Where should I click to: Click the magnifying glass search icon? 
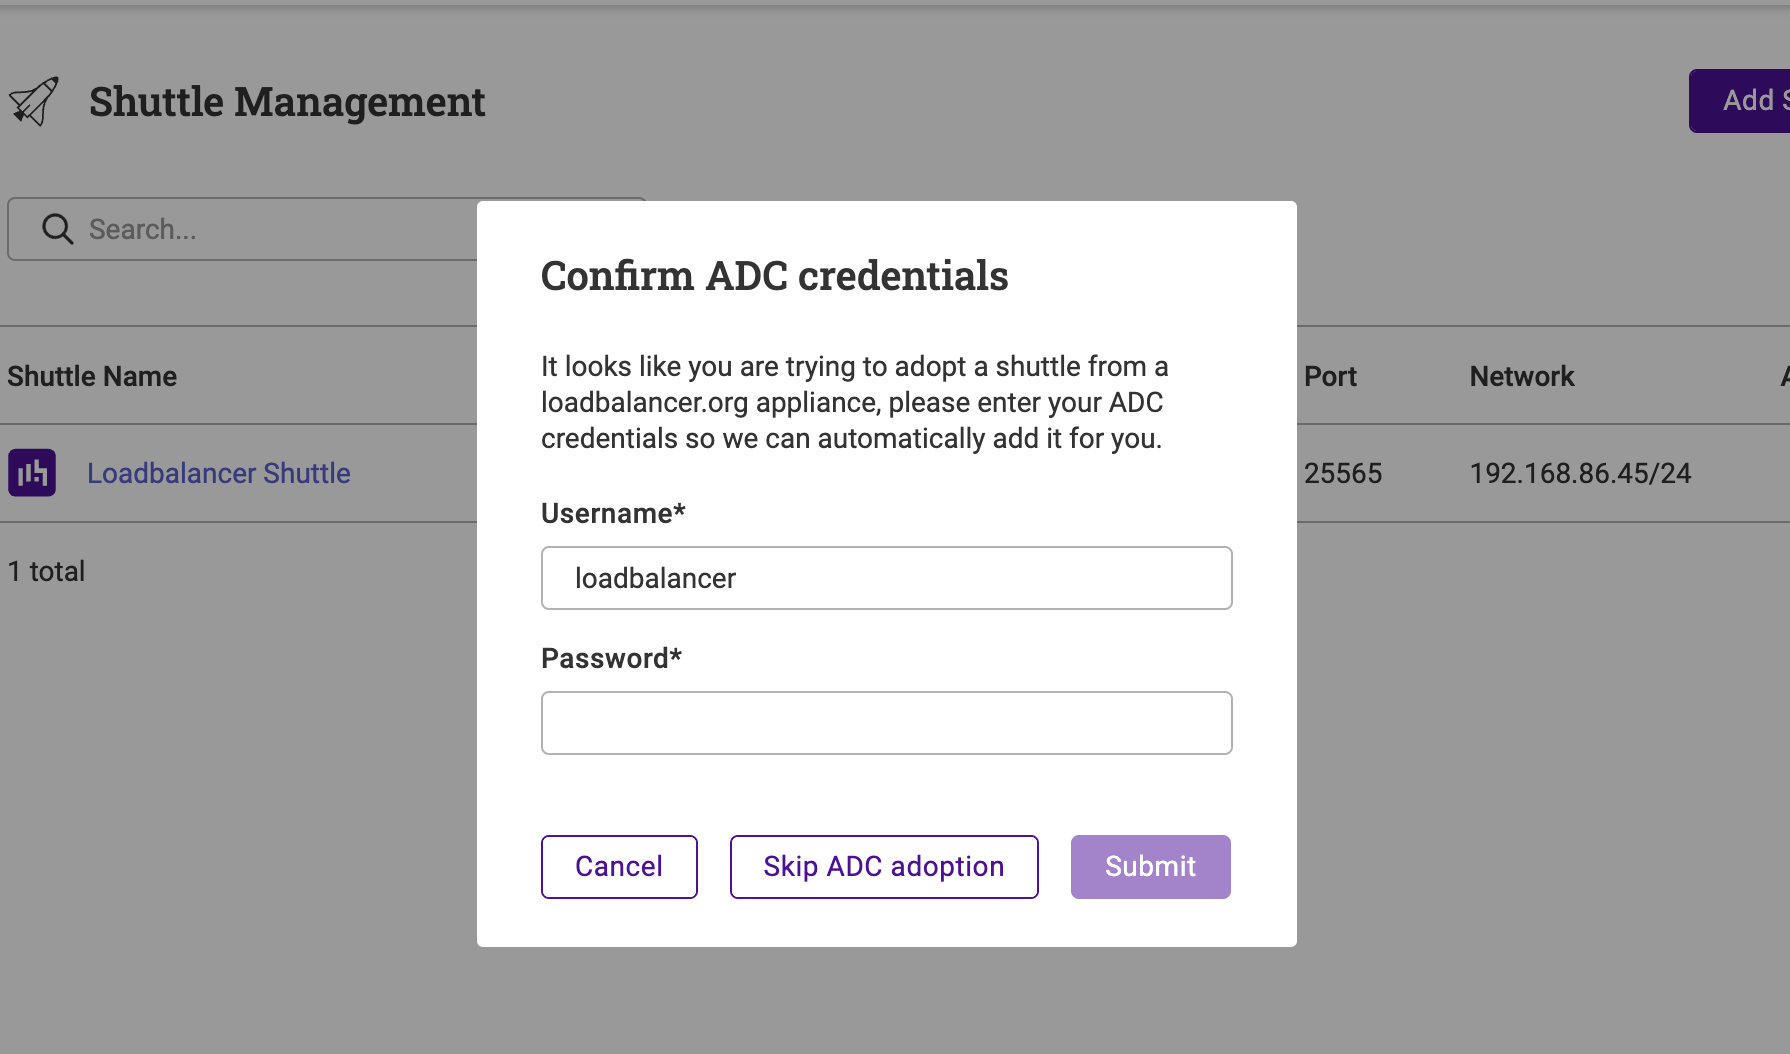pos(57,229)
